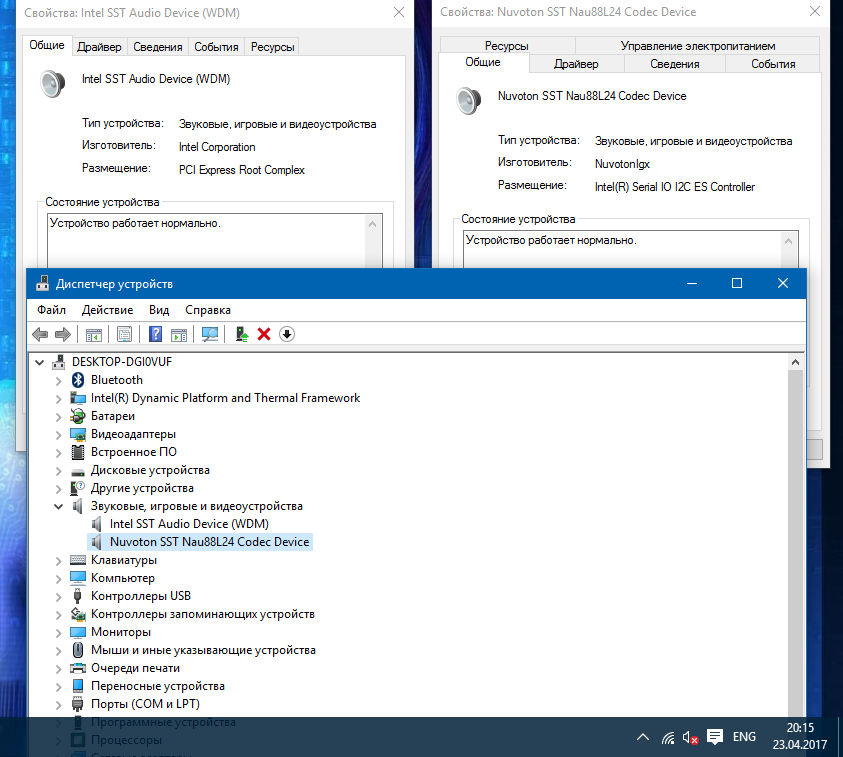Open the Файл menu
This screenshot has width=843, height=757.
51,310
